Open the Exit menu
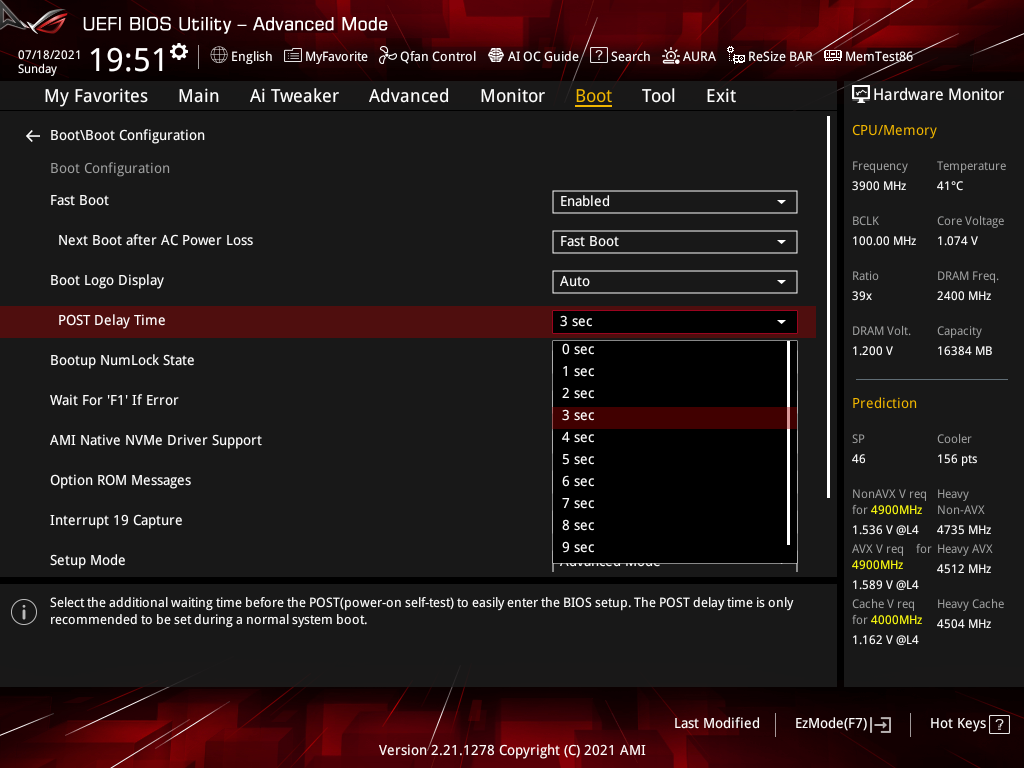 [x=720, y=96]
